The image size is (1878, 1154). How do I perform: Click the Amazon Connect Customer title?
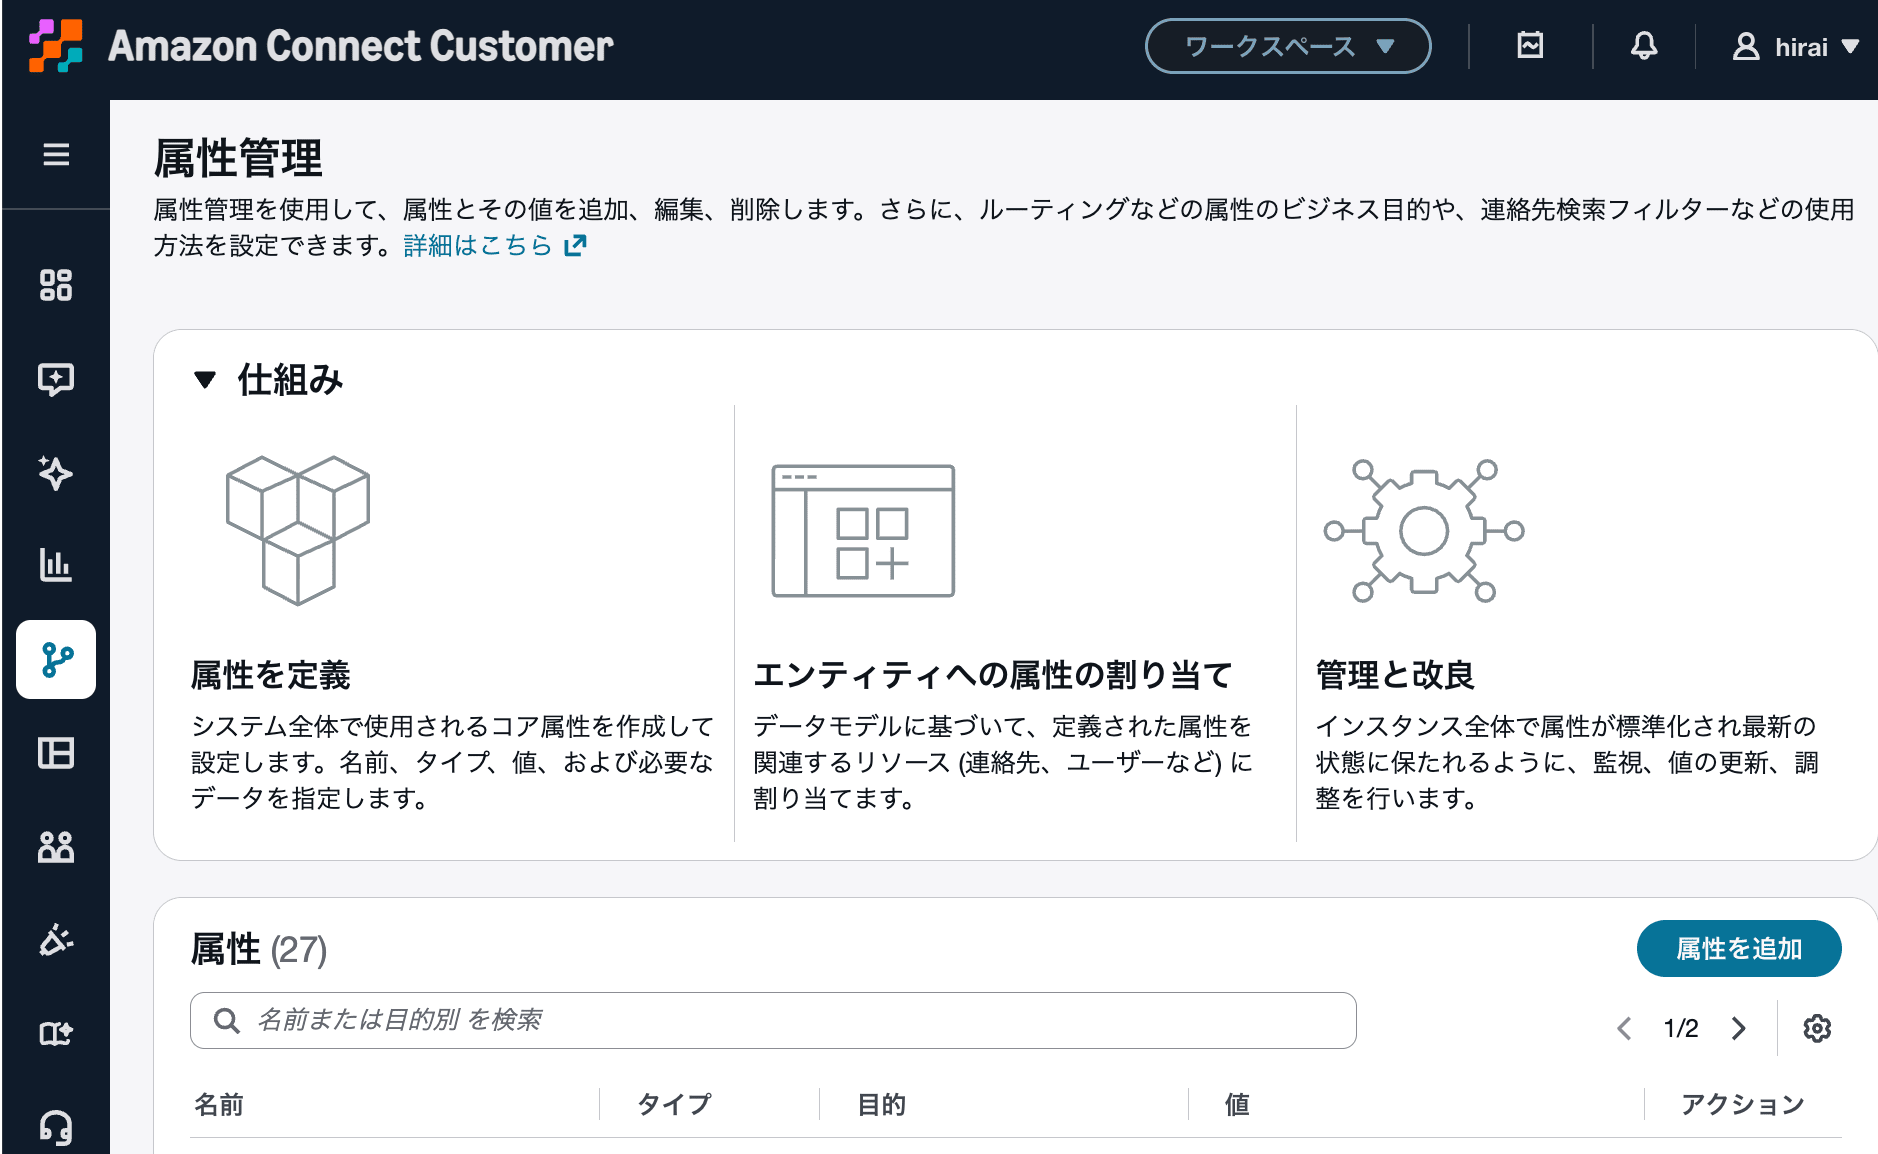pos(361,46)
